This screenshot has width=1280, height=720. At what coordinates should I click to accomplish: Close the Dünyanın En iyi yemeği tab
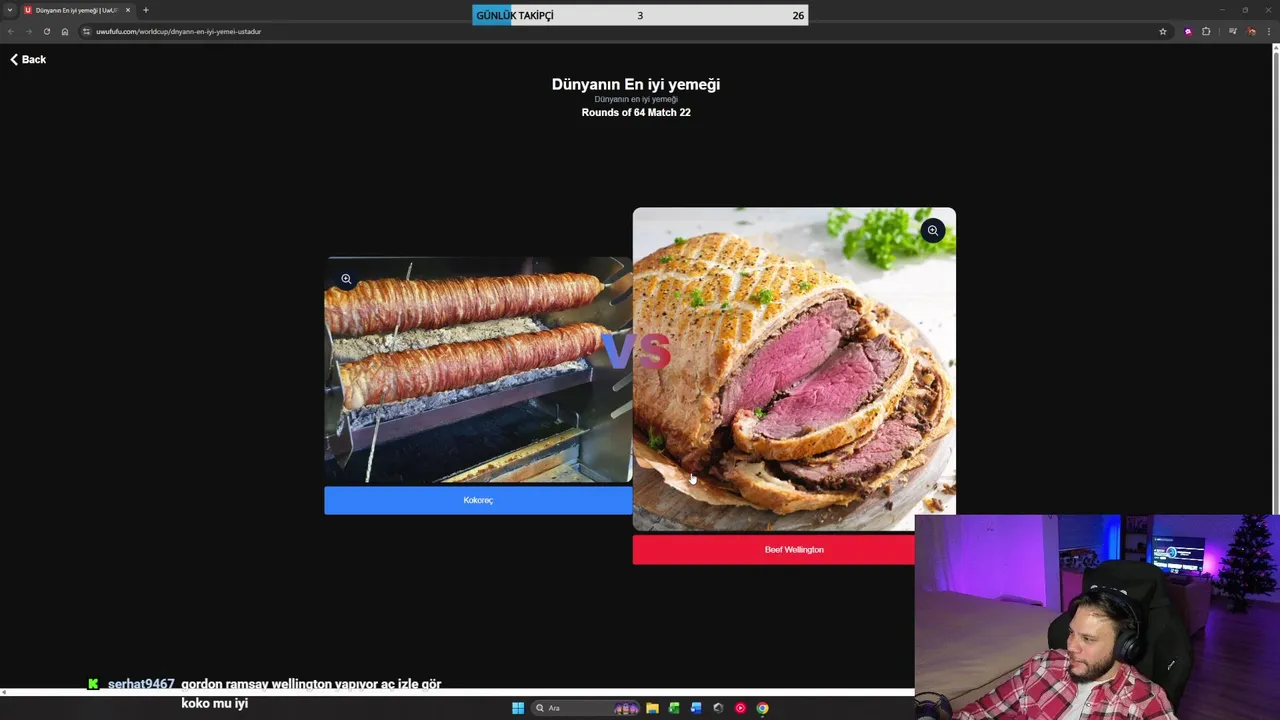pos(128,10)
